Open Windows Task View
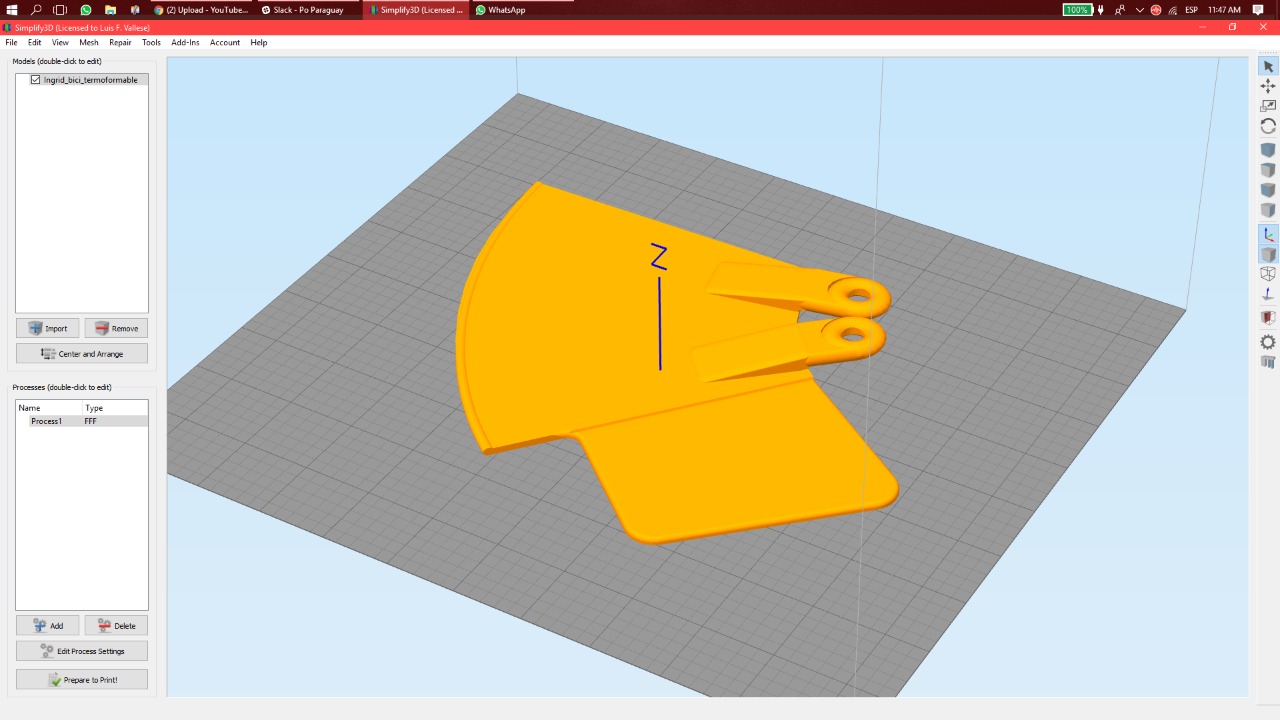Screen dimensions: 1280x720 [61, 10]
